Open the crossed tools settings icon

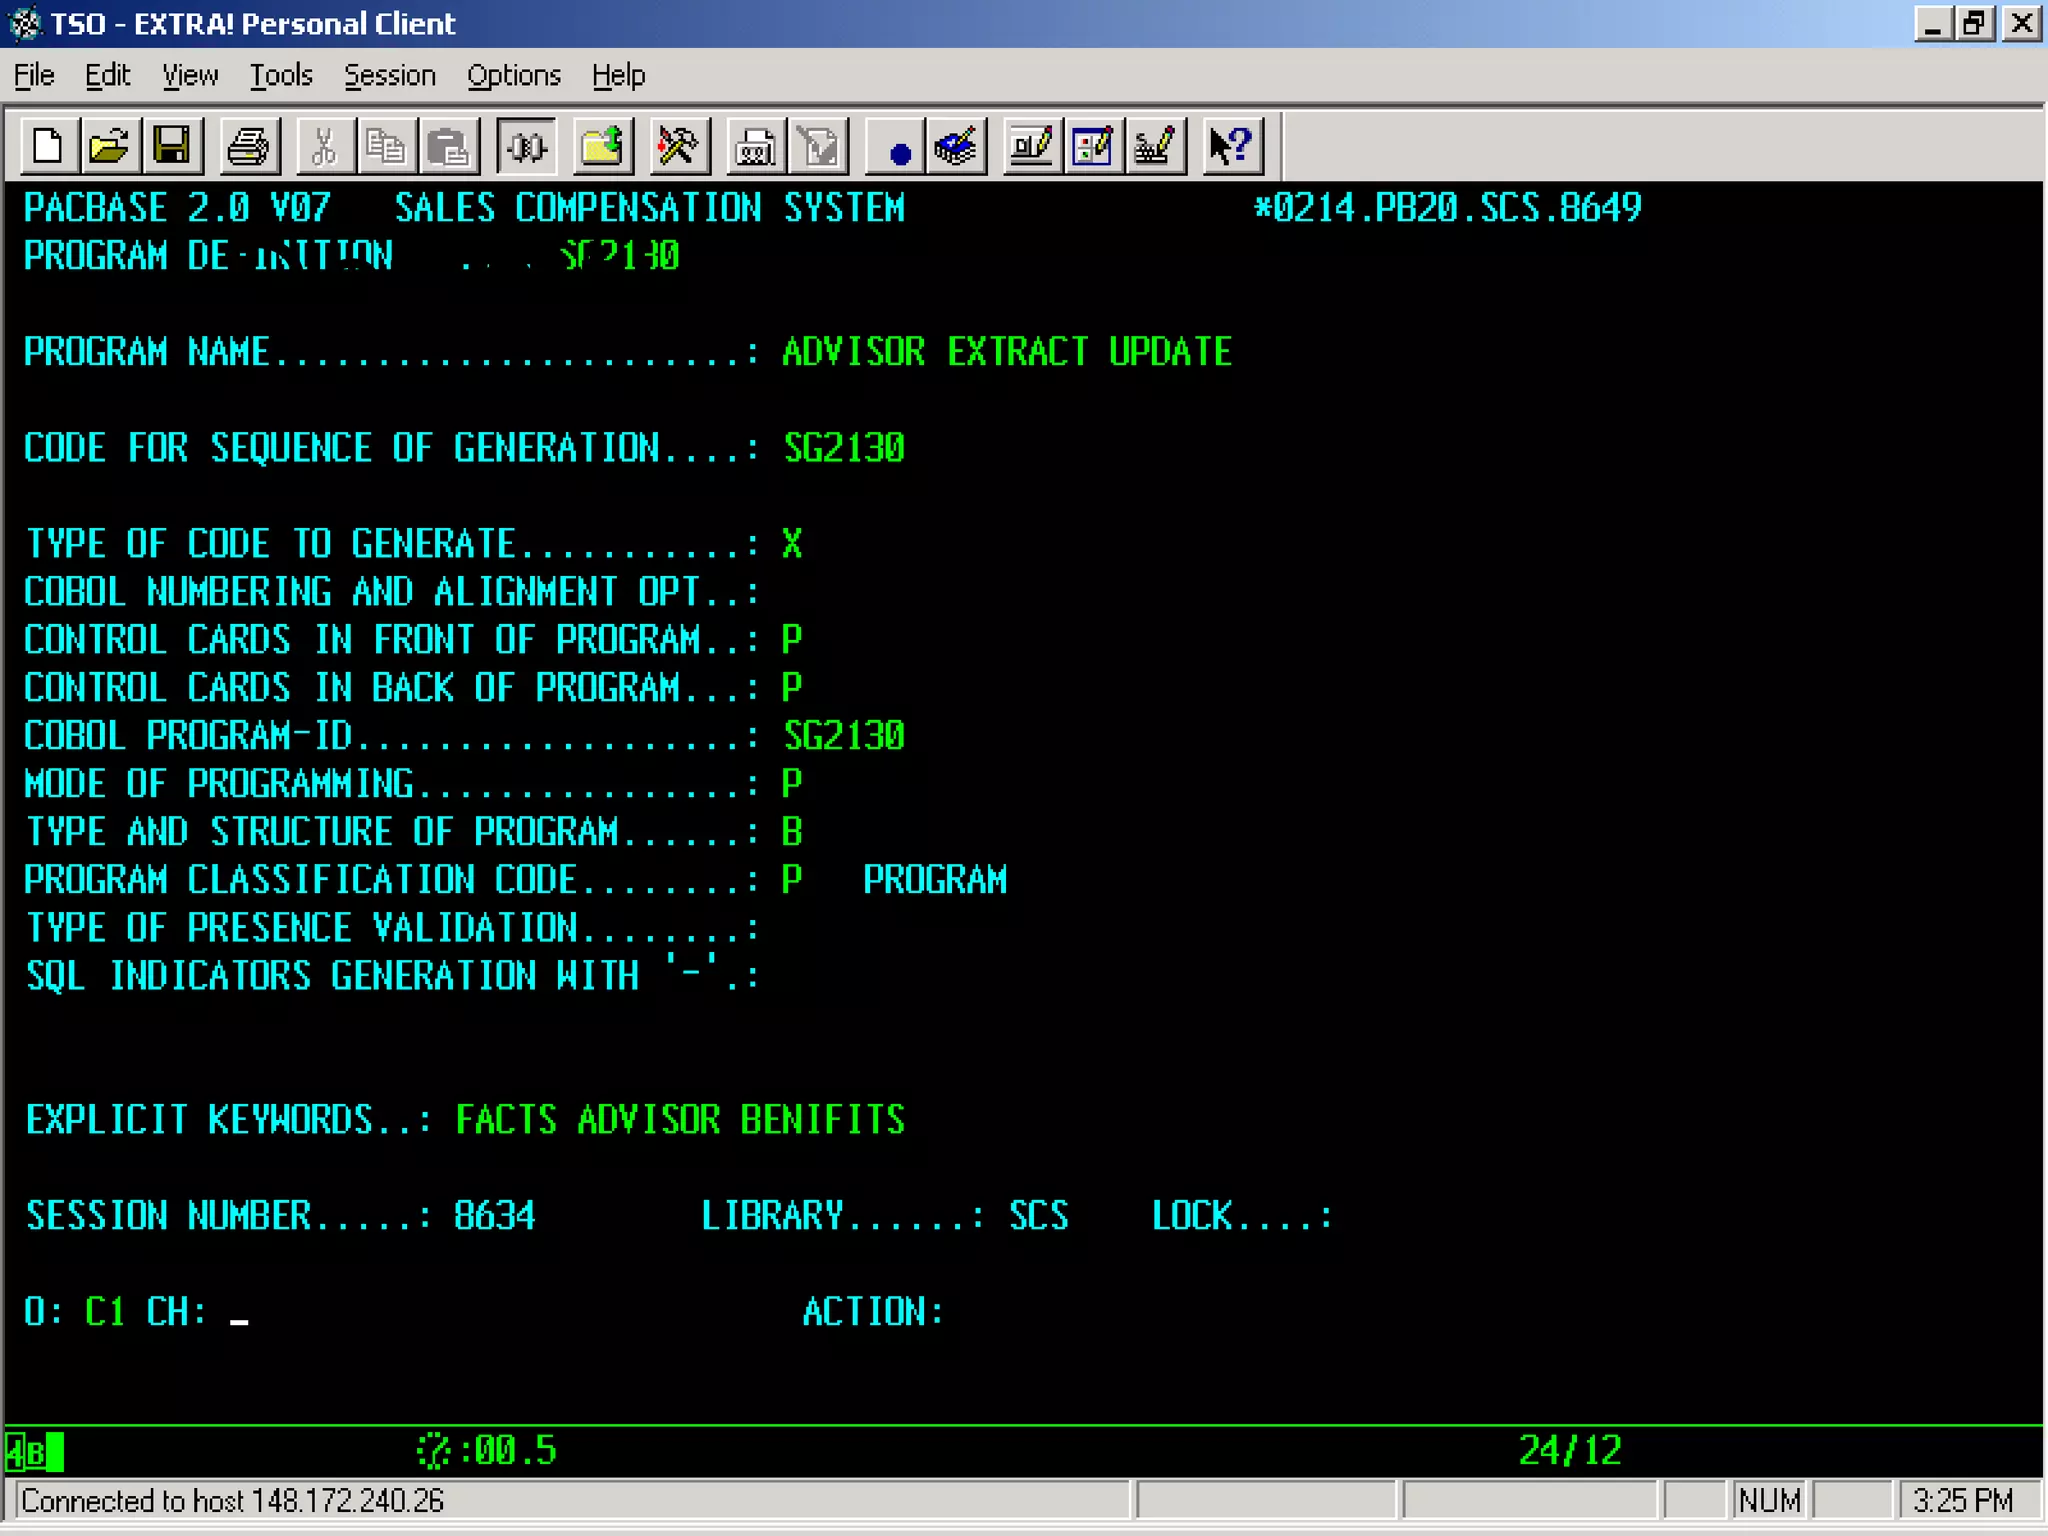tap(678, 147)
